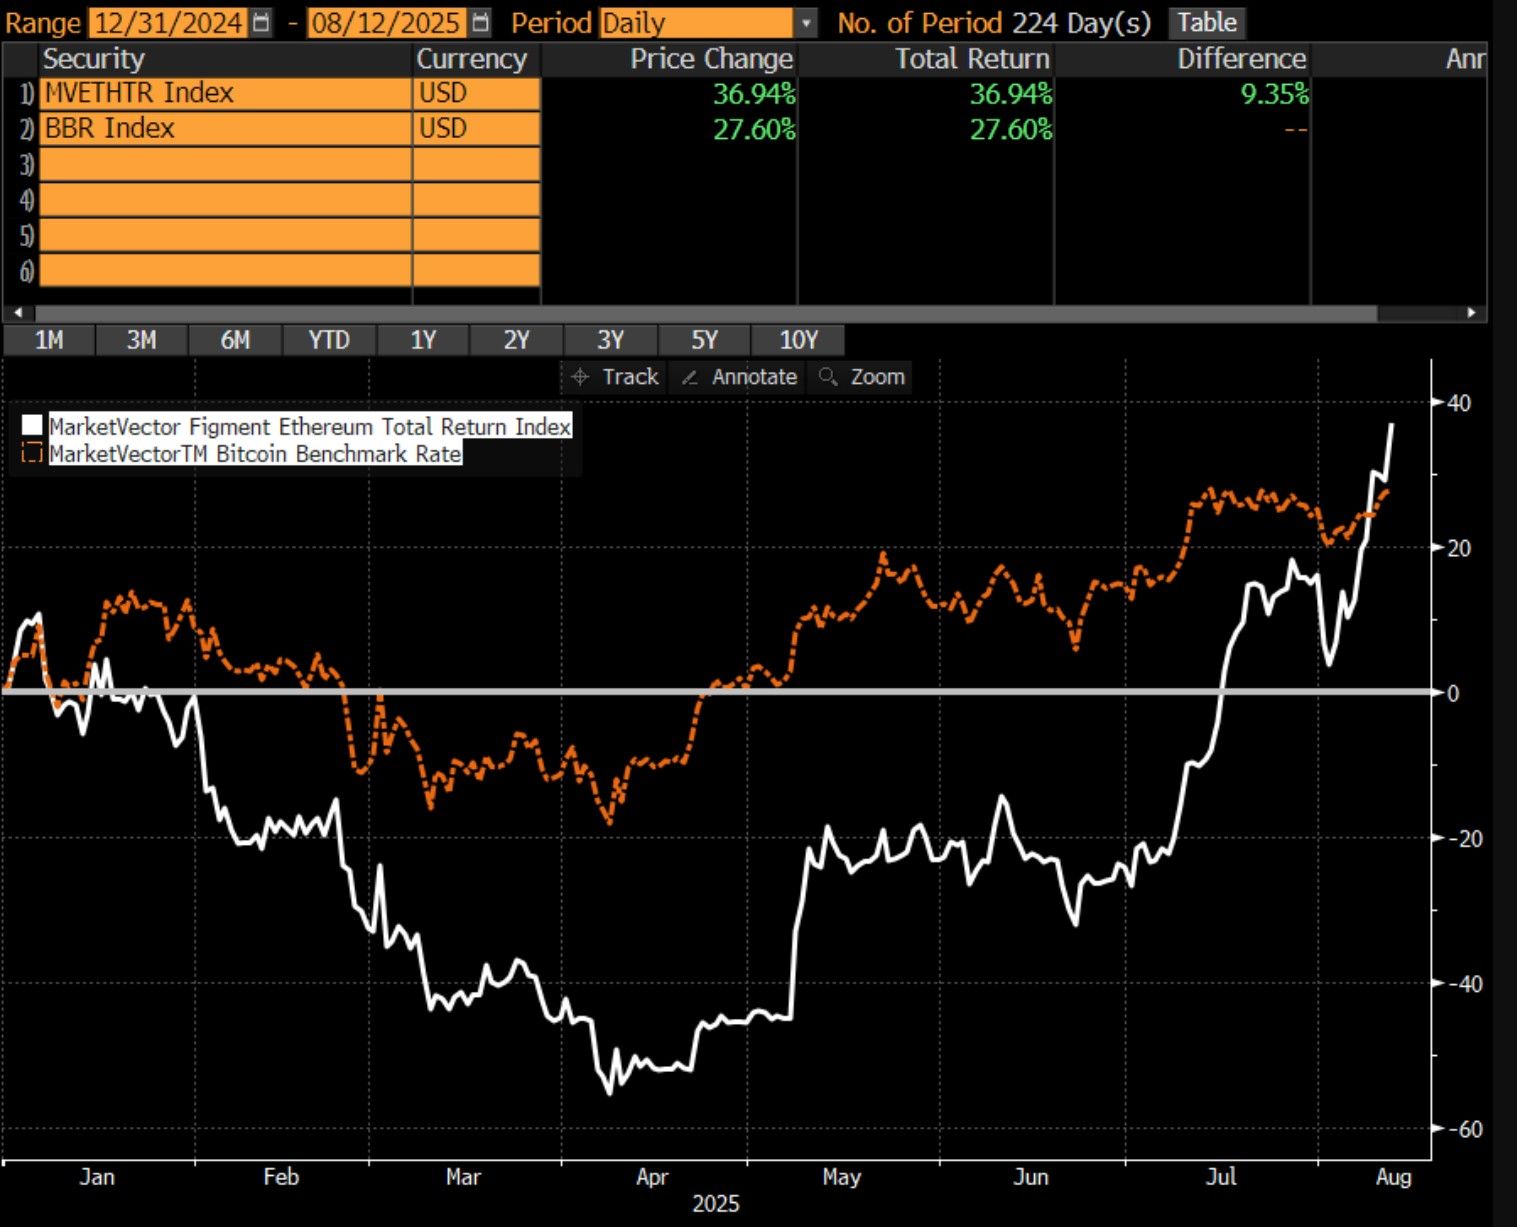
Task: Switch to the YTD range tab
Action: [x=328, y=340]
